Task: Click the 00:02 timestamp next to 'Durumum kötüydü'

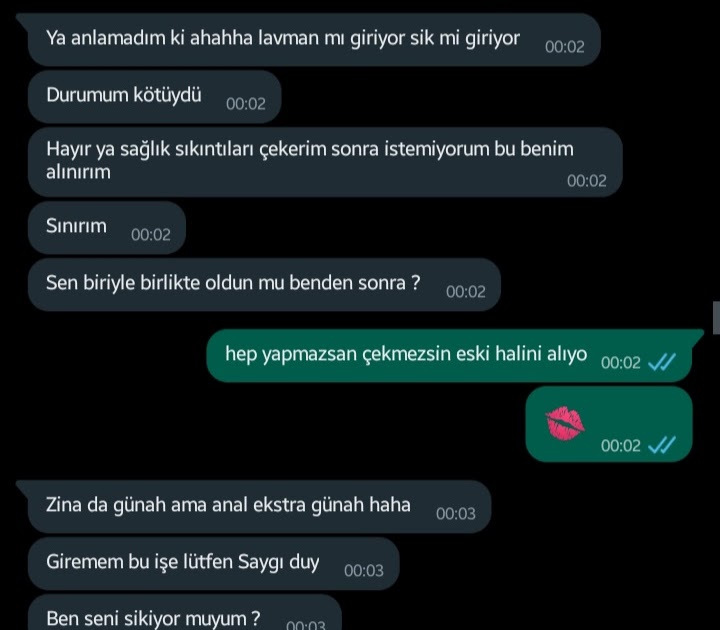Action: click(x=246, y=104)
